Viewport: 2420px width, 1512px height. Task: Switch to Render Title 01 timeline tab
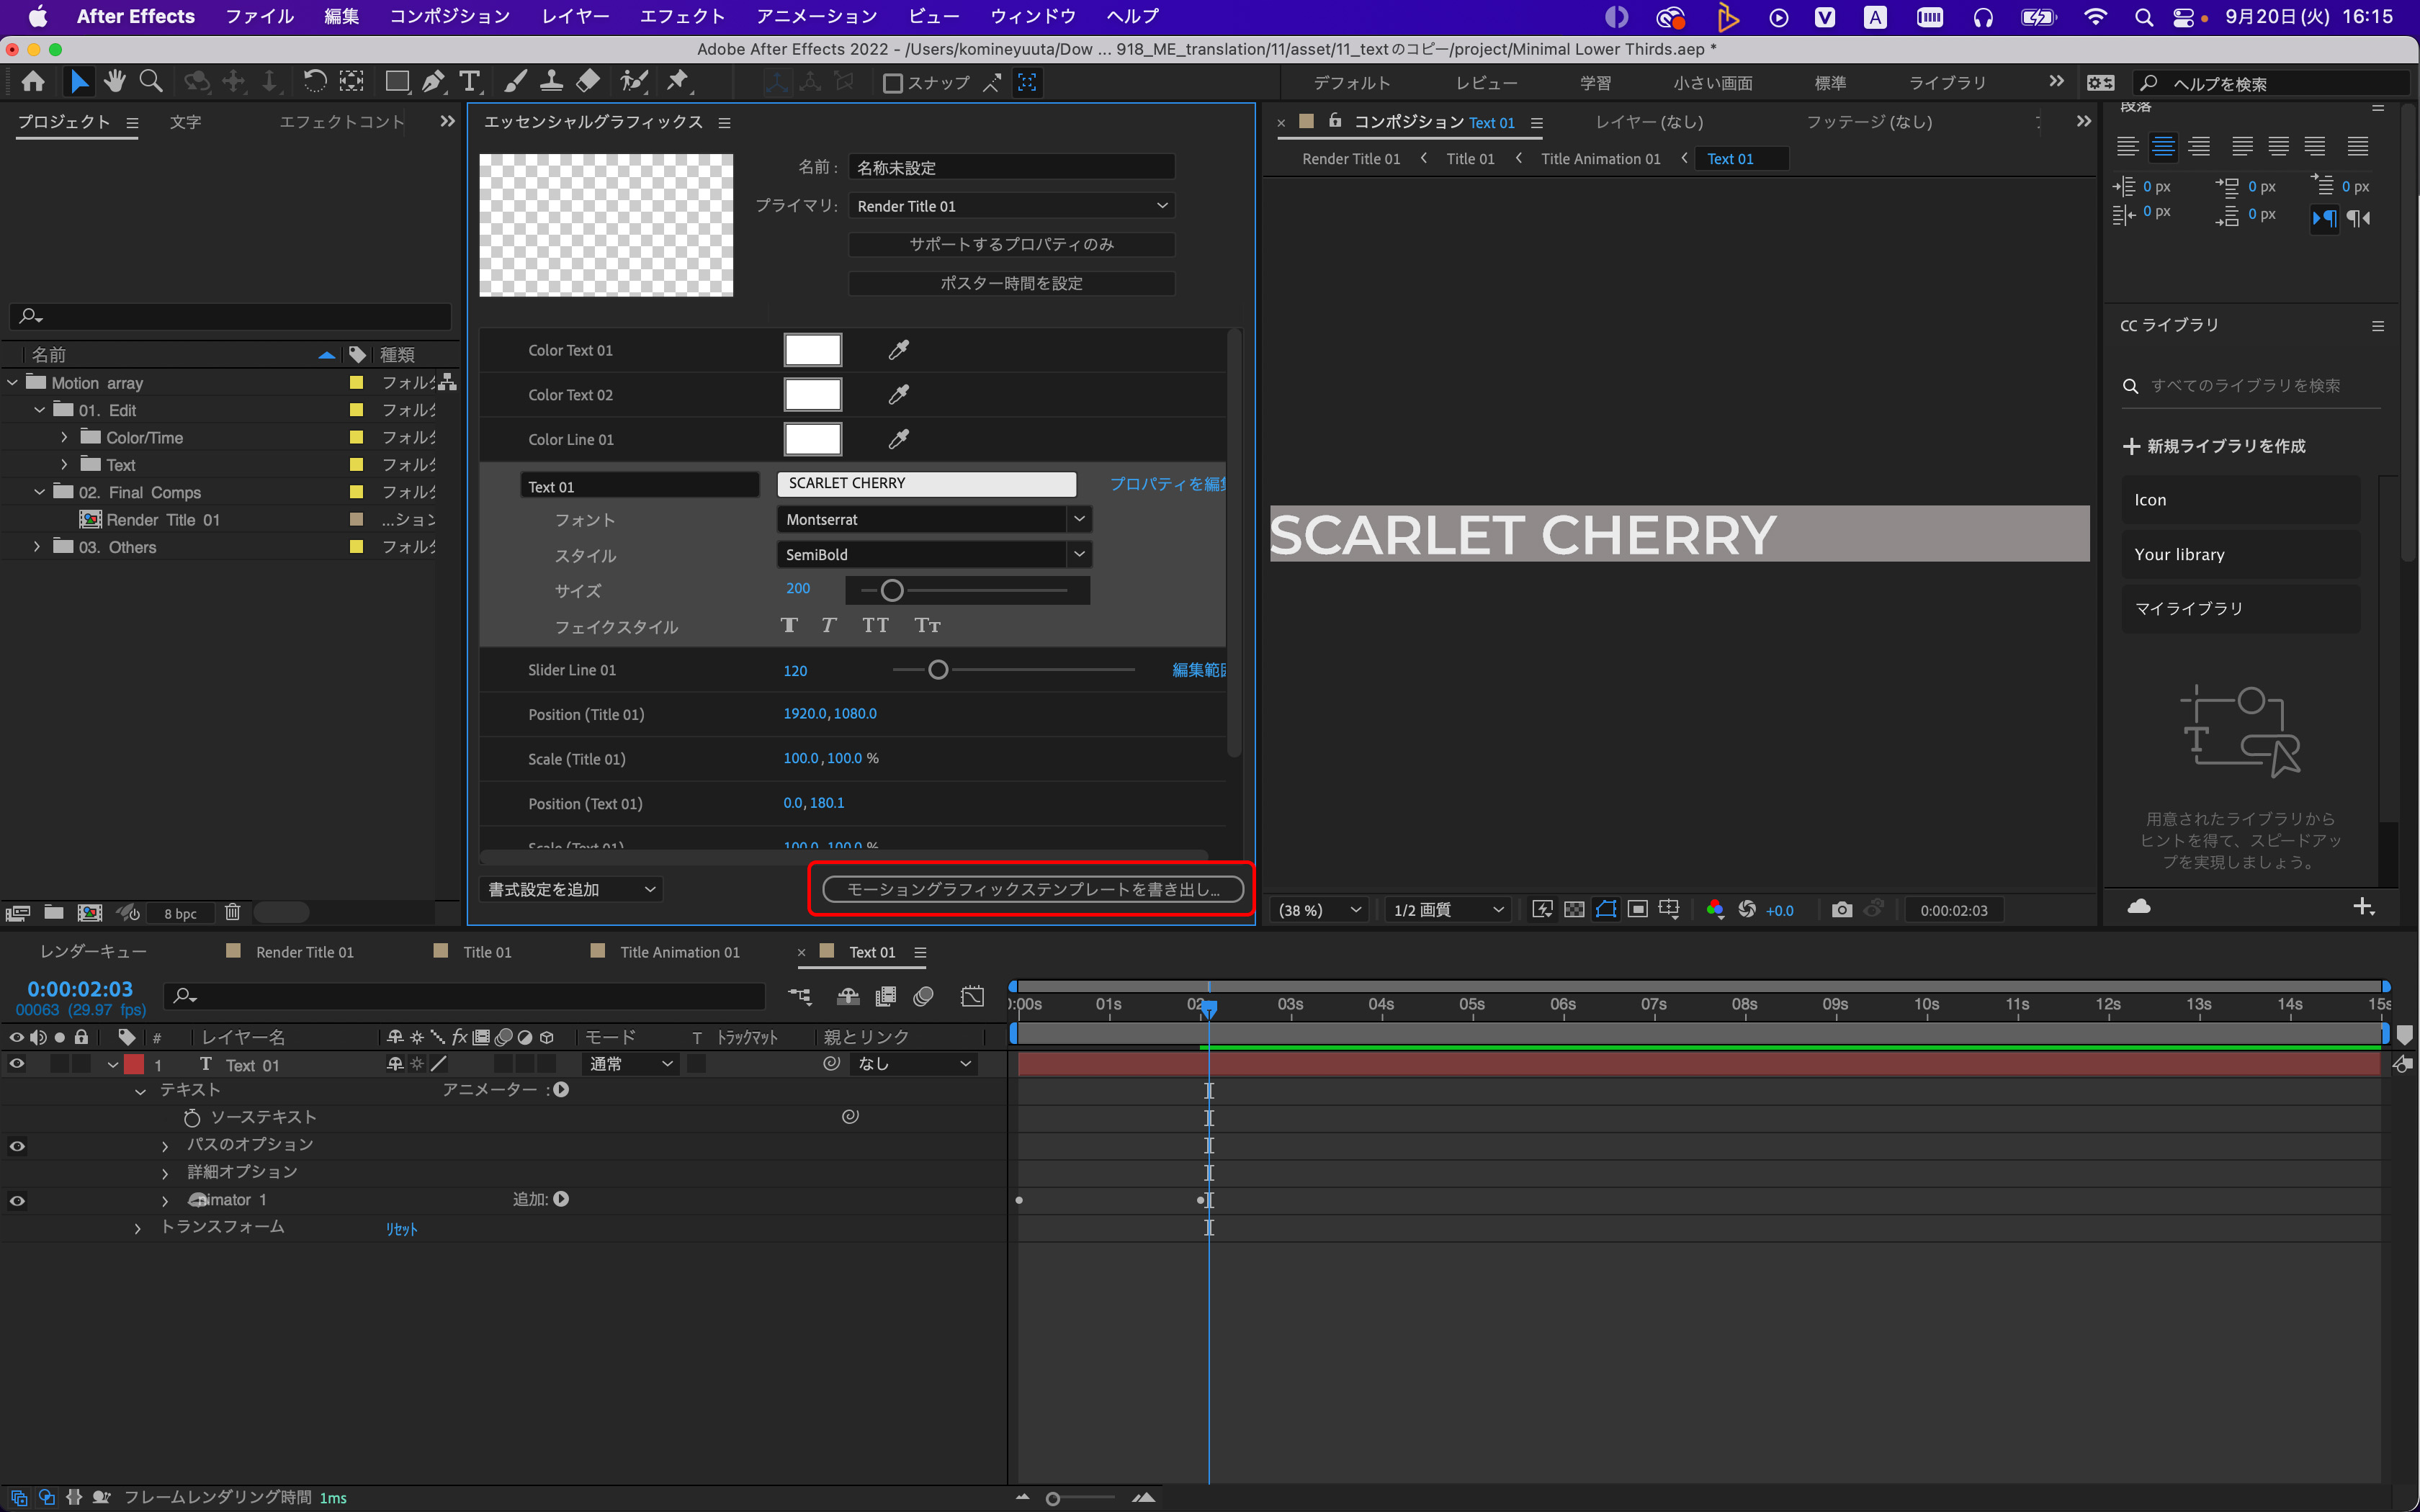pos(304,952)
